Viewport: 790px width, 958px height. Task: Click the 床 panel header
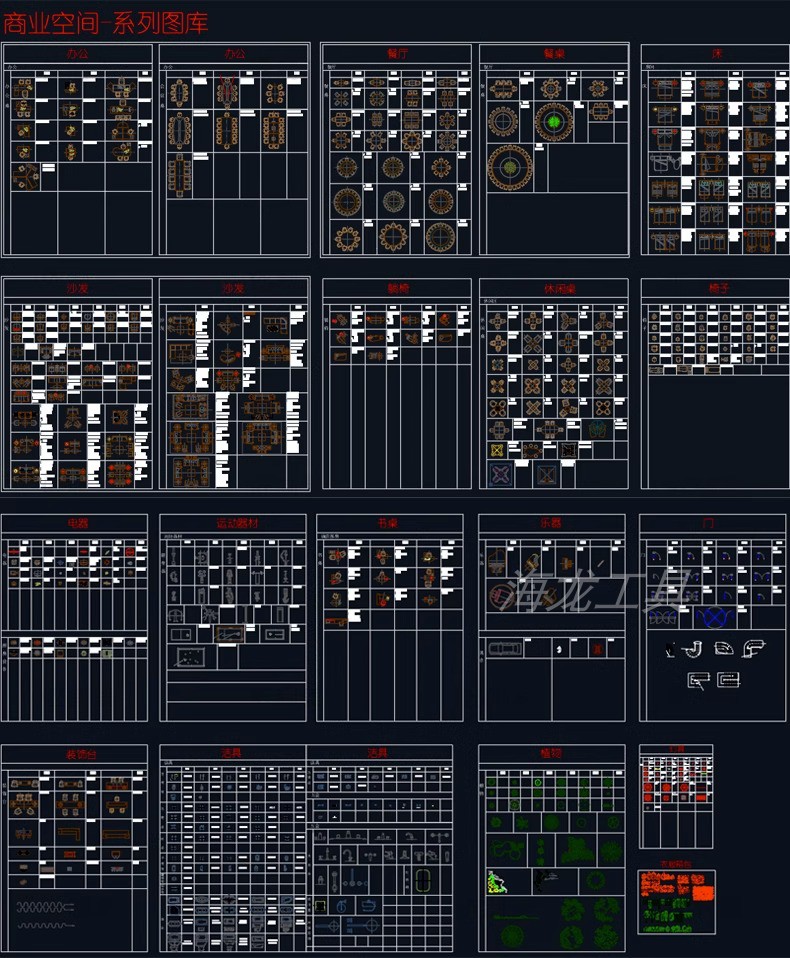coord(716,53)
